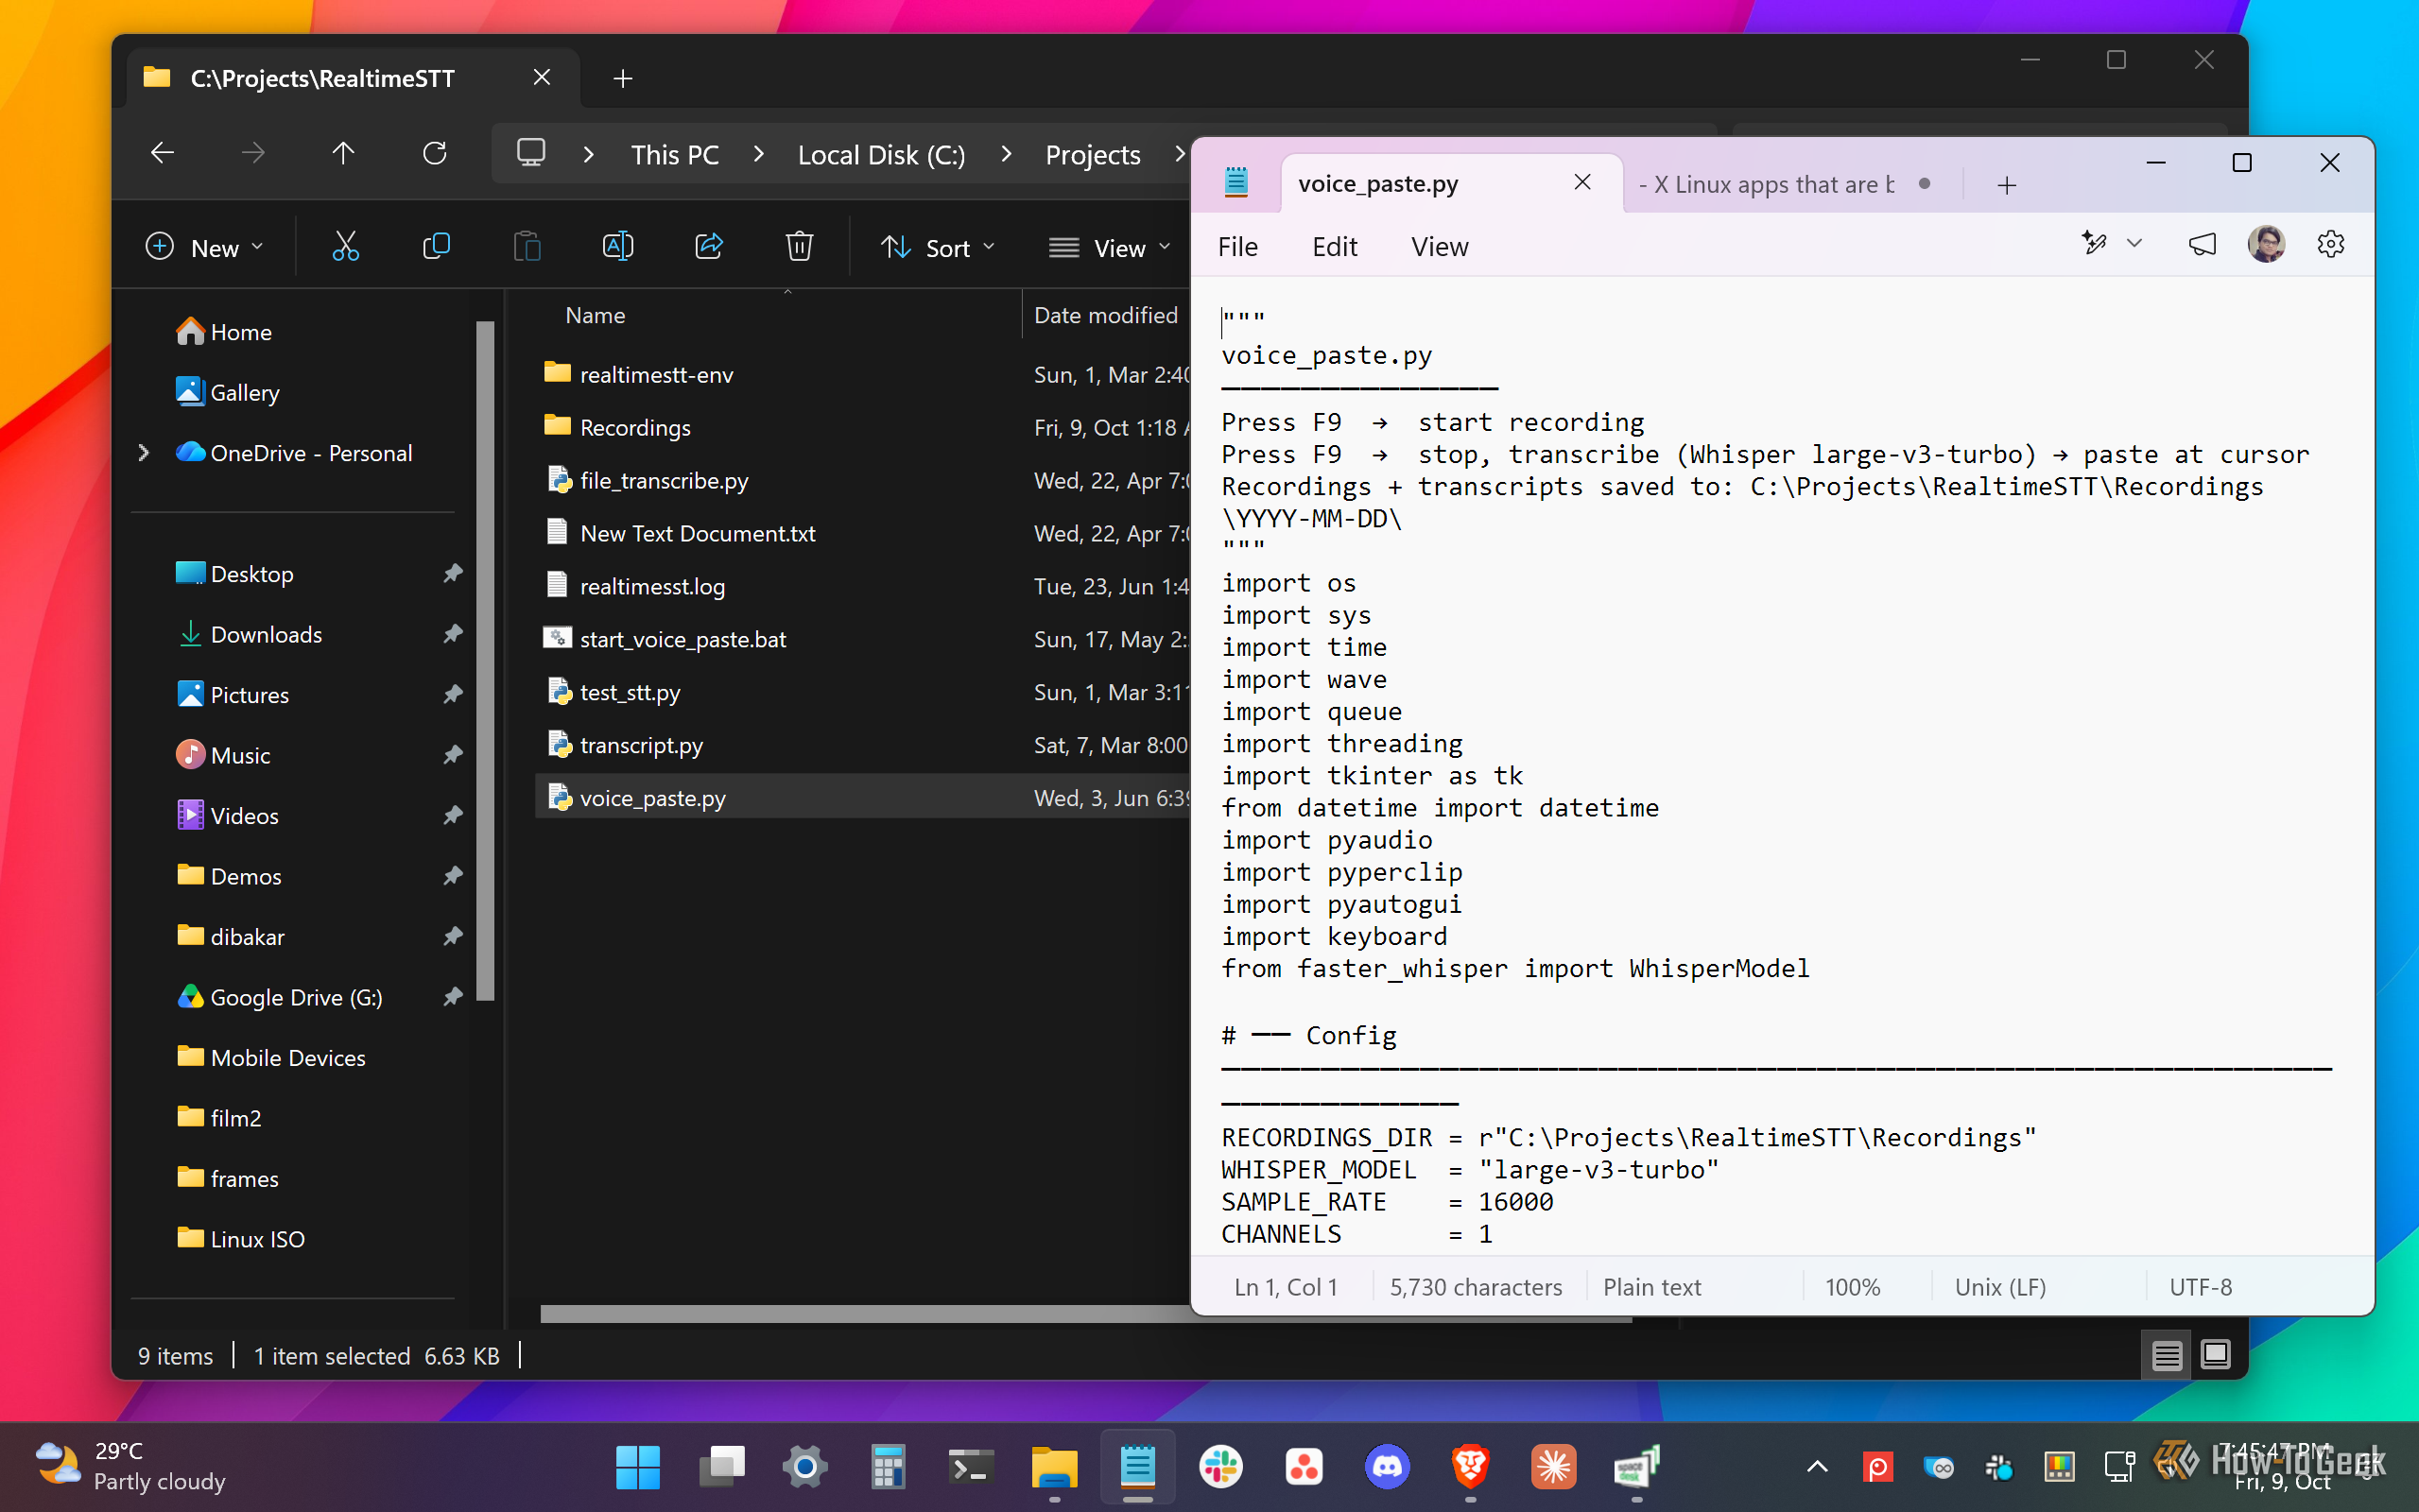This screenshot has height=1512, width=2419.
Task: Show hidden system tray icons chevron
Action: pos(1817,1467)
